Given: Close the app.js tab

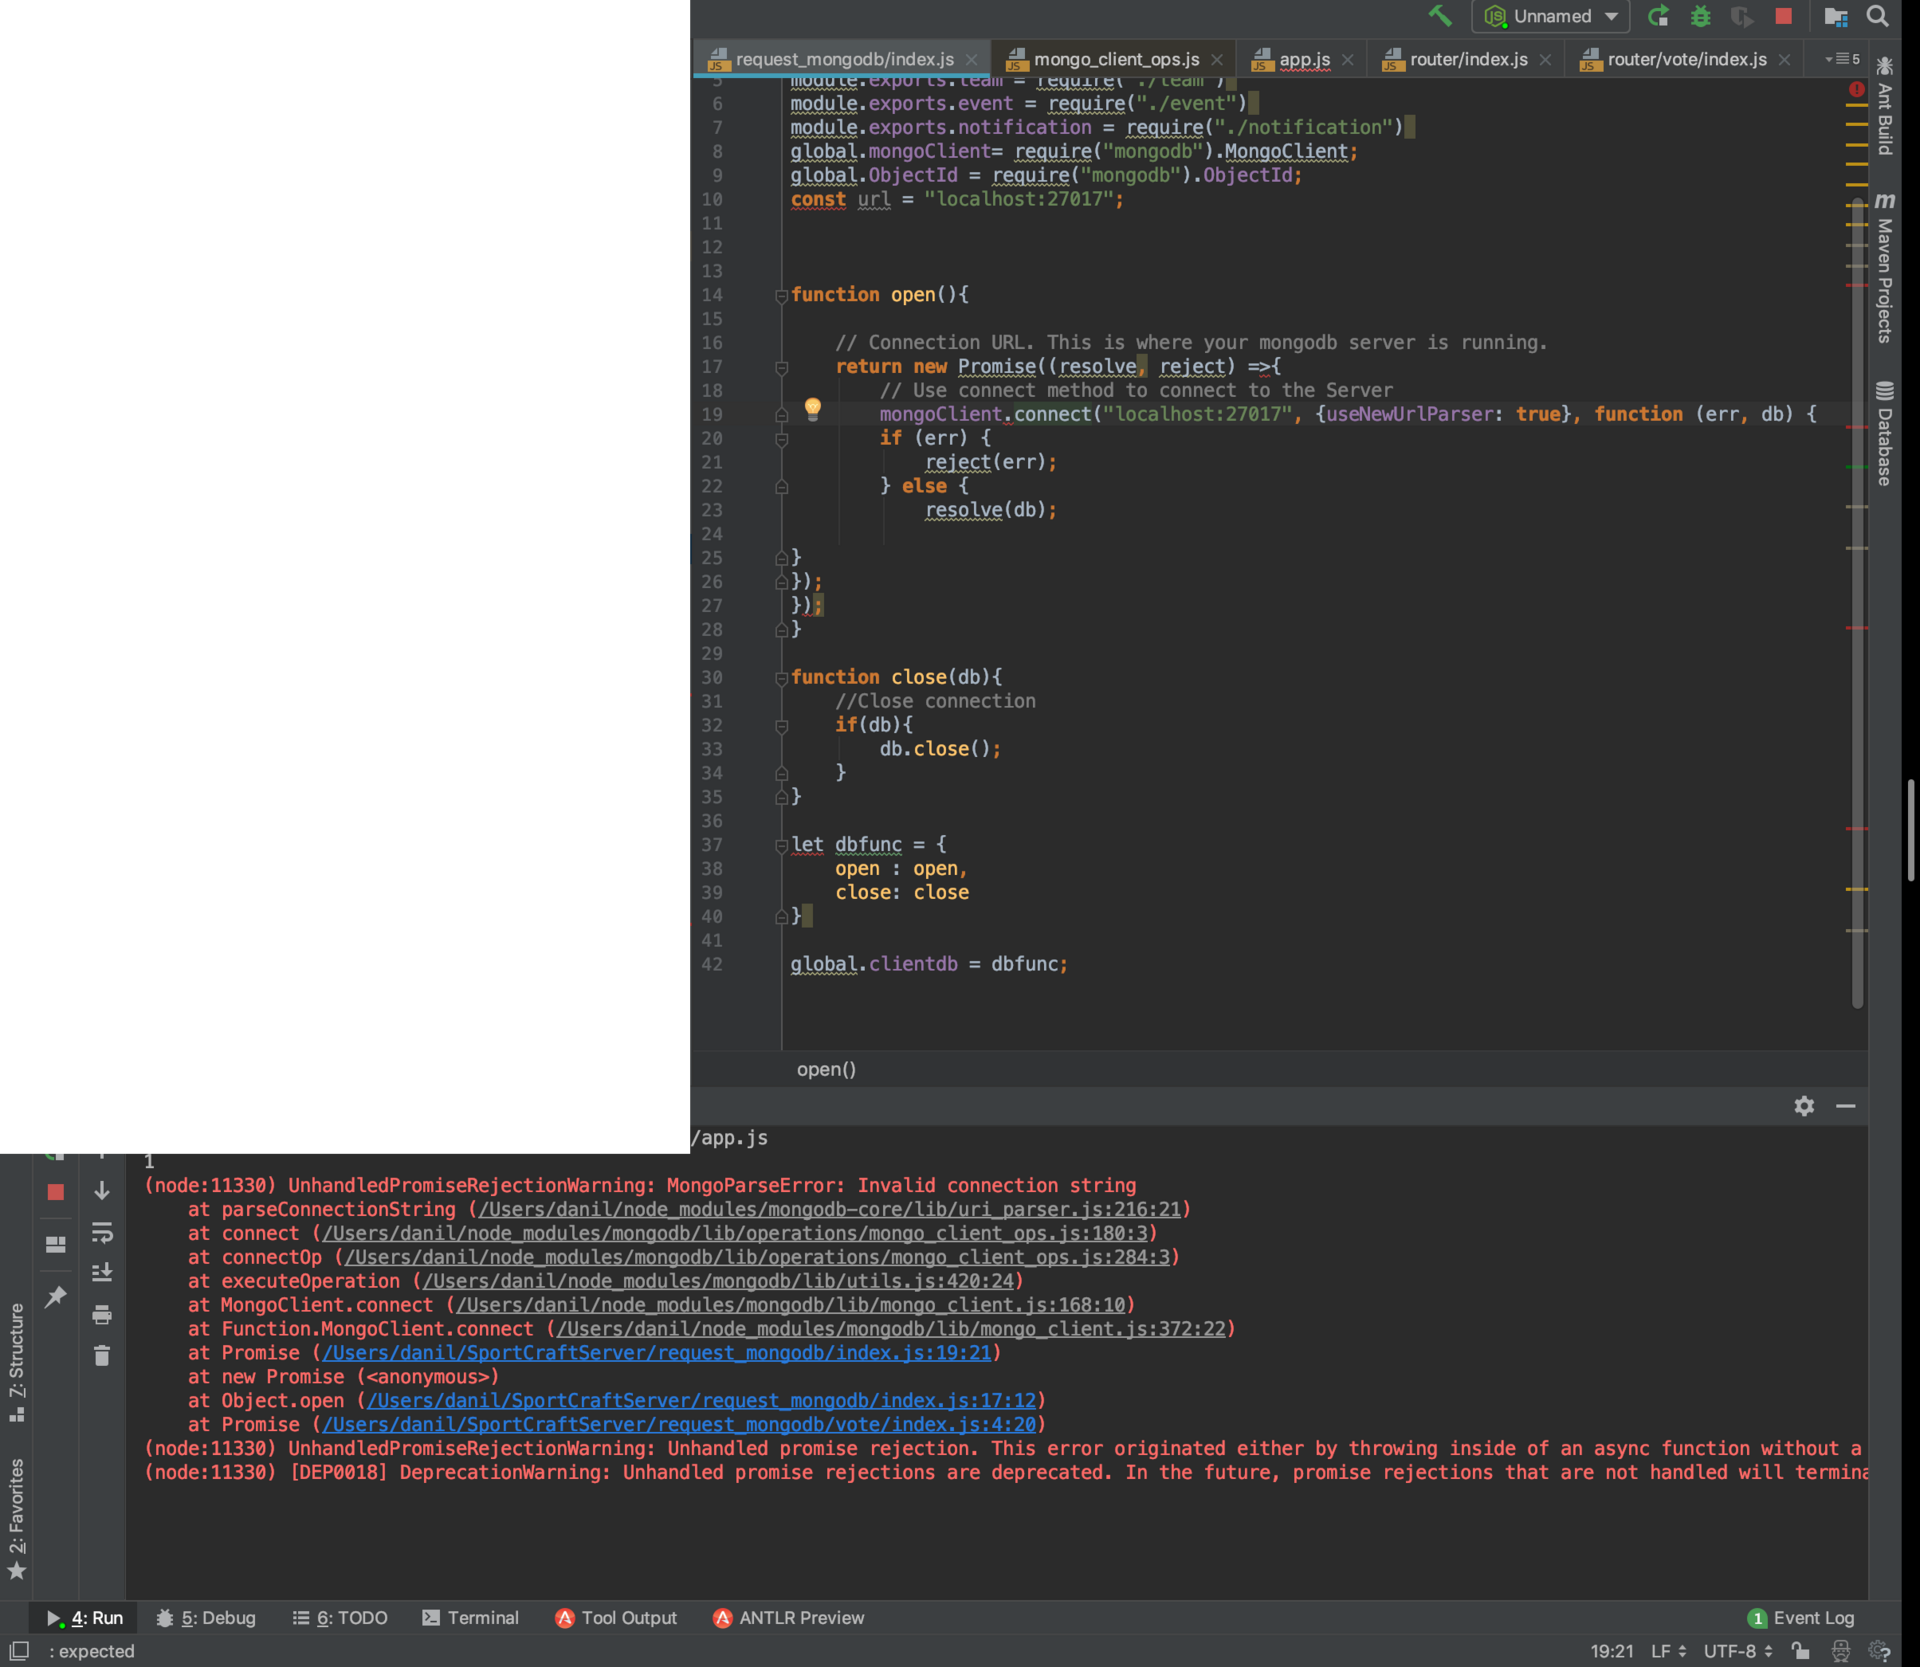Looking at the screenshot, I should click(x=1348, y=60).
